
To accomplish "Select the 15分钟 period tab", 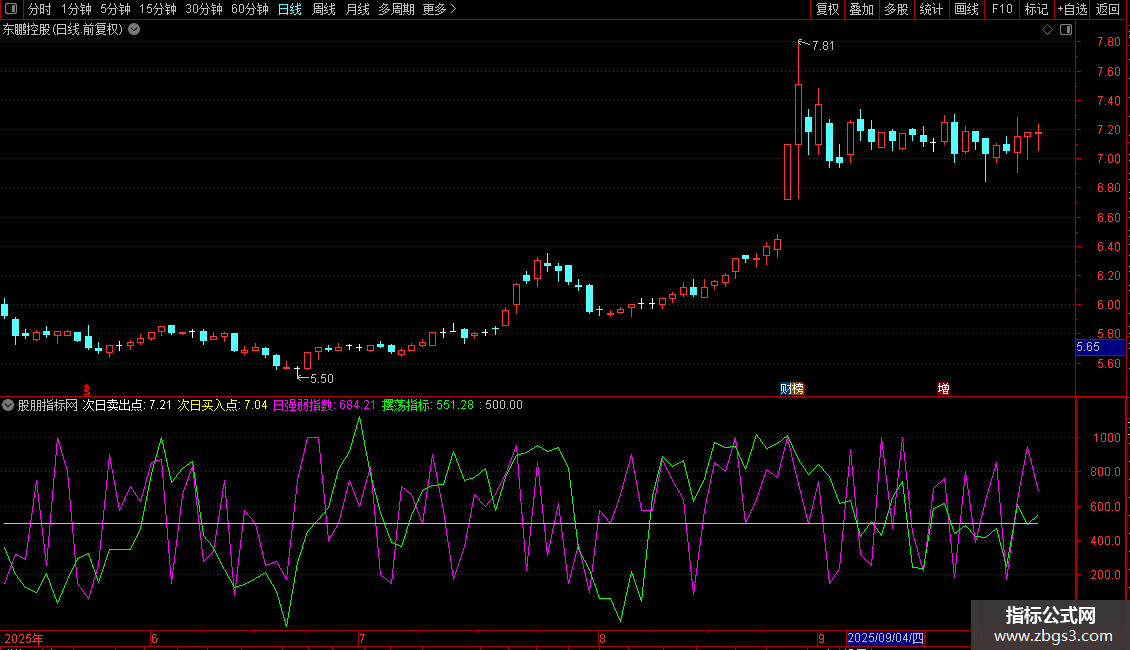I will pos(157,9).
